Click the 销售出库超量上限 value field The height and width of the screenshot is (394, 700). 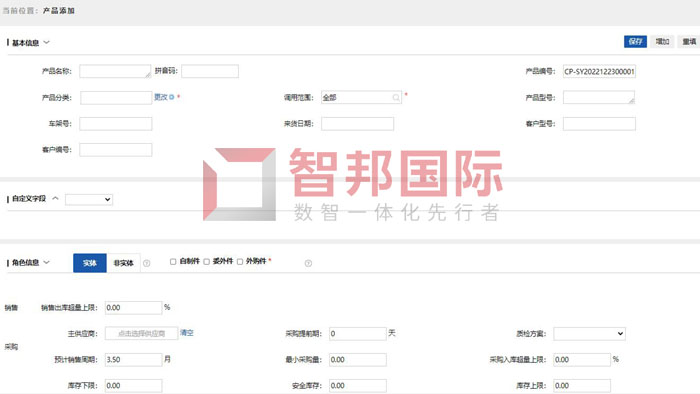click(133, 307)
